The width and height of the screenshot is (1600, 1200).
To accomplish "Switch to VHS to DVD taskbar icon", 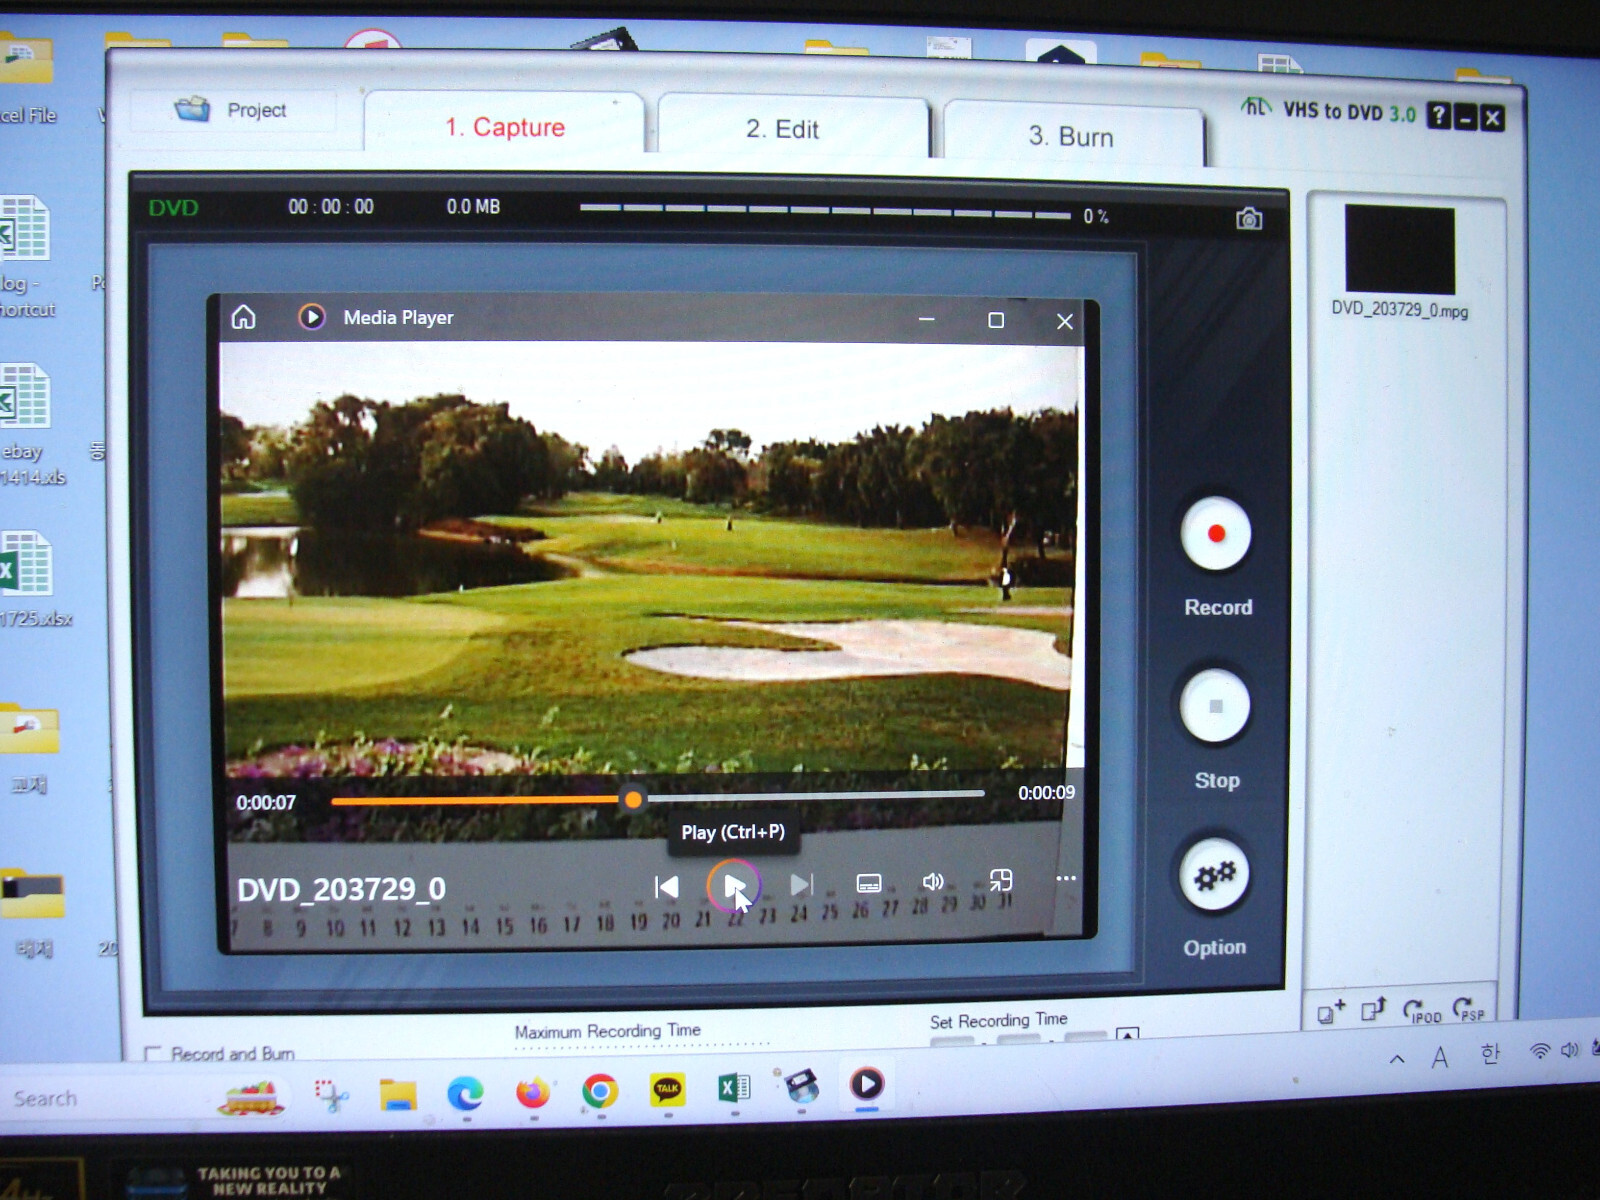I will (801, 1086).
